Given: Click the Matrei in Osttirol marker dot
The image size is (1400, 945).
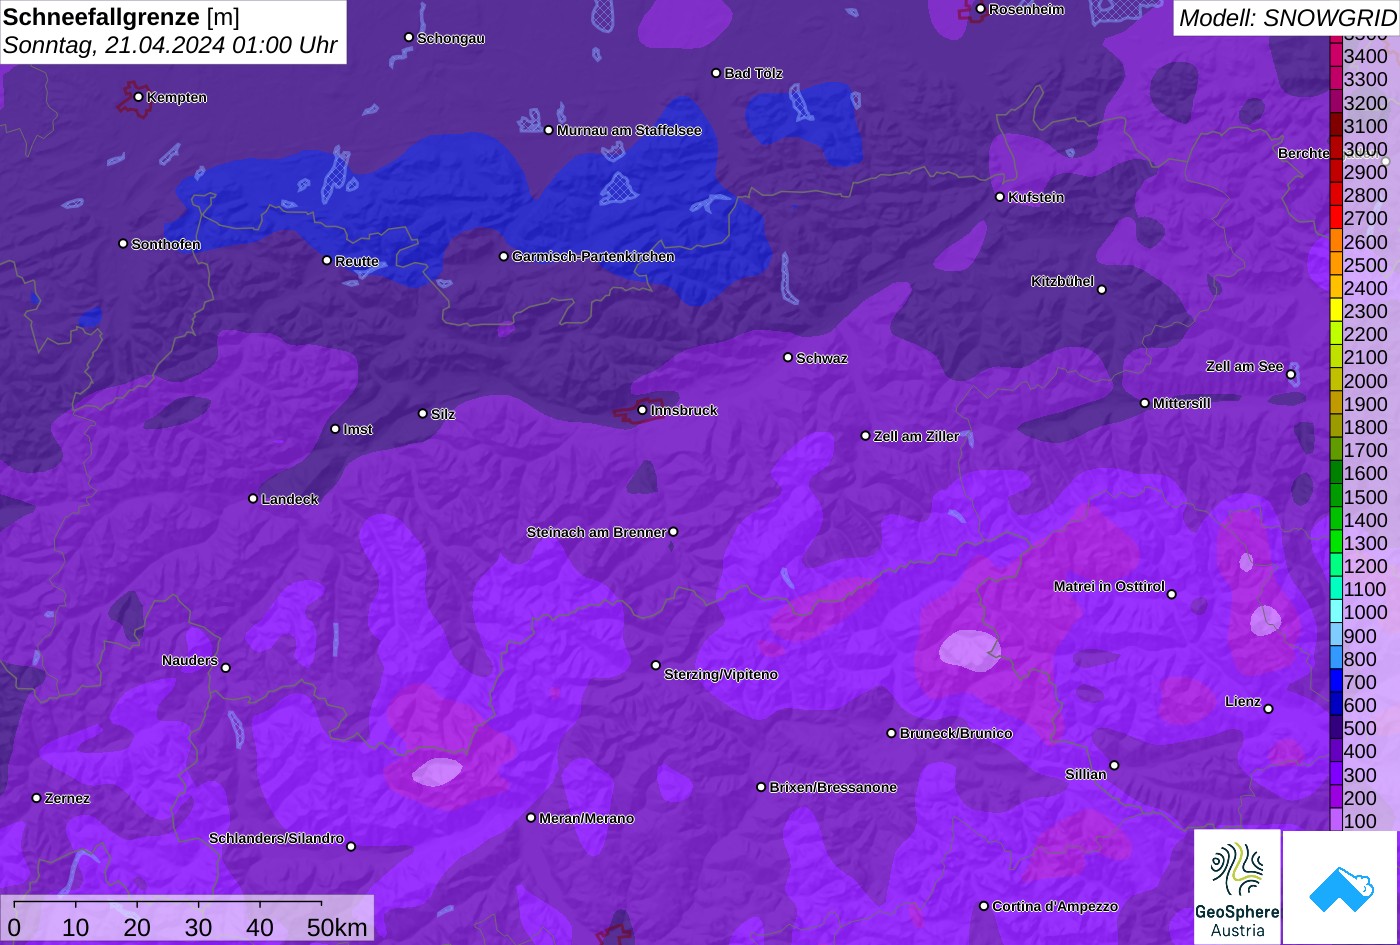Looking at the screenshot, I should [x=1172, y=594].
